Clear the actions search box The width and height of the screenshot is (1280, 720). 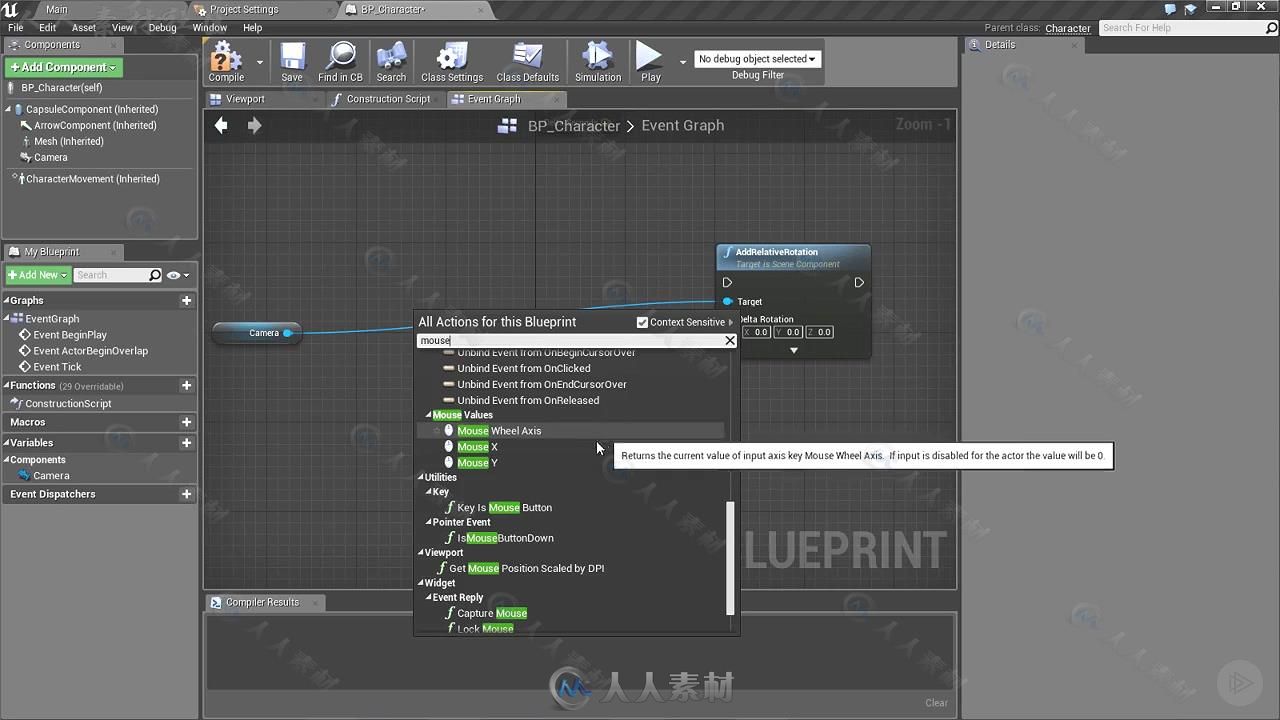[x=730, y=341]
